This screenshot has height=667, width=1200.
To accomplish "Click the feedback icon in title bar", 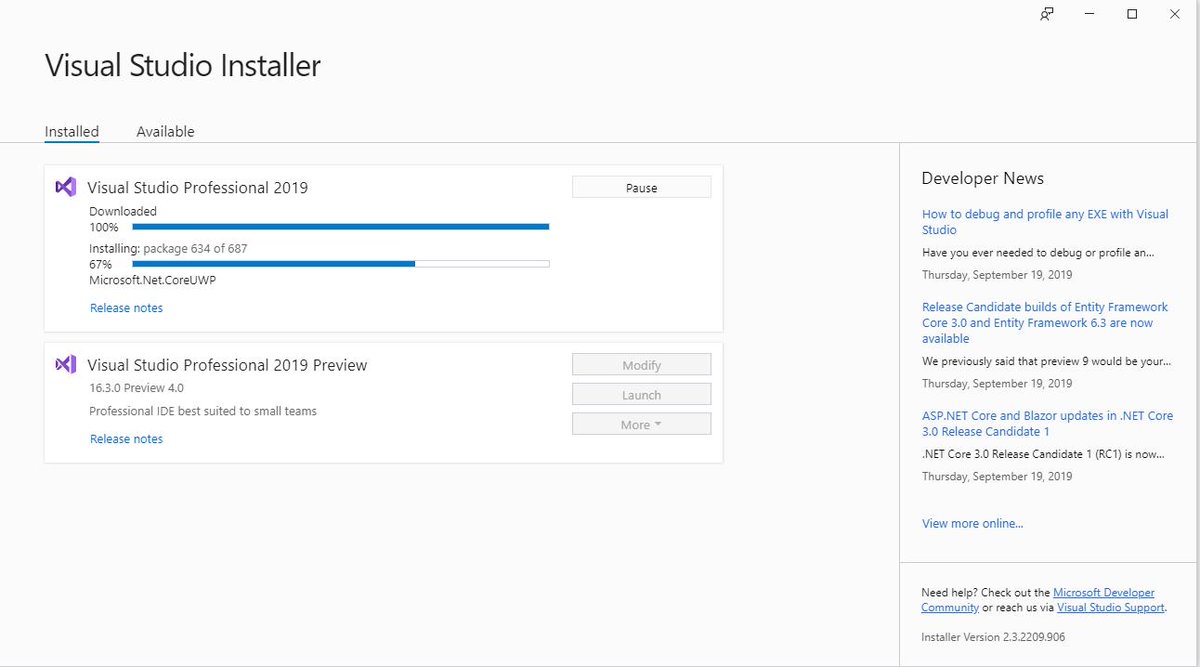I will coord(1046,14).
